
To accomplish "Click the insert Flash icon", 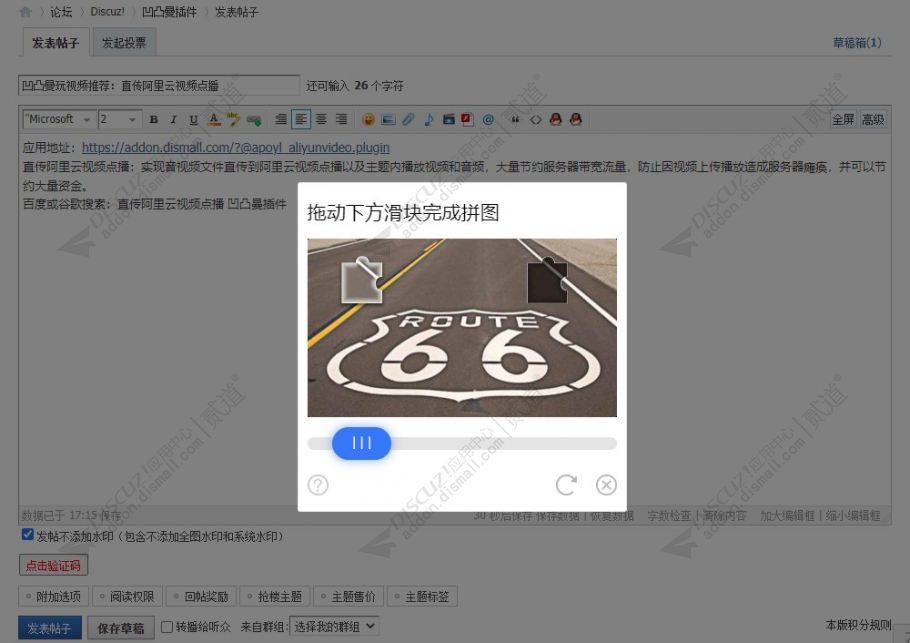I will coord(467,120).
